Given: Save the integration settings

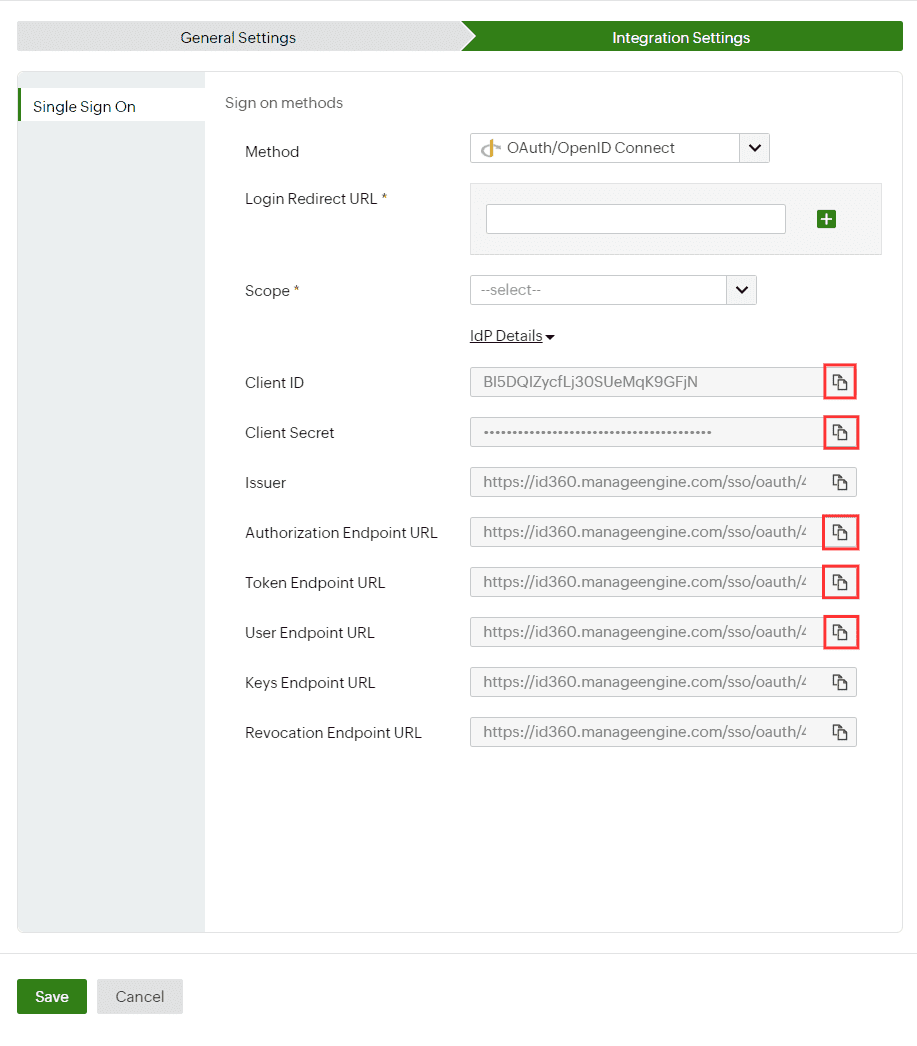Looking at the screenshot, I should (52, 997).
